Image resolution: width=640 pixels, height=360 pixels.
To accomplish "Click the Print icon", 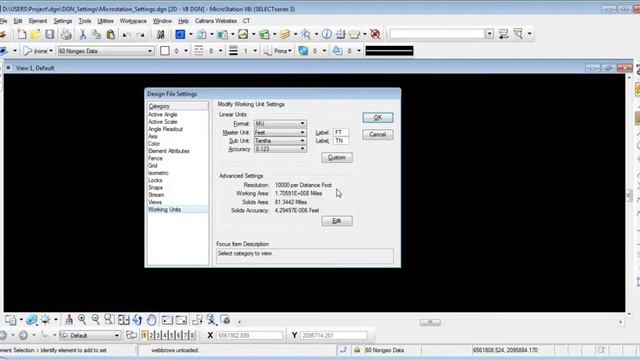I will [x=66, y=34].
